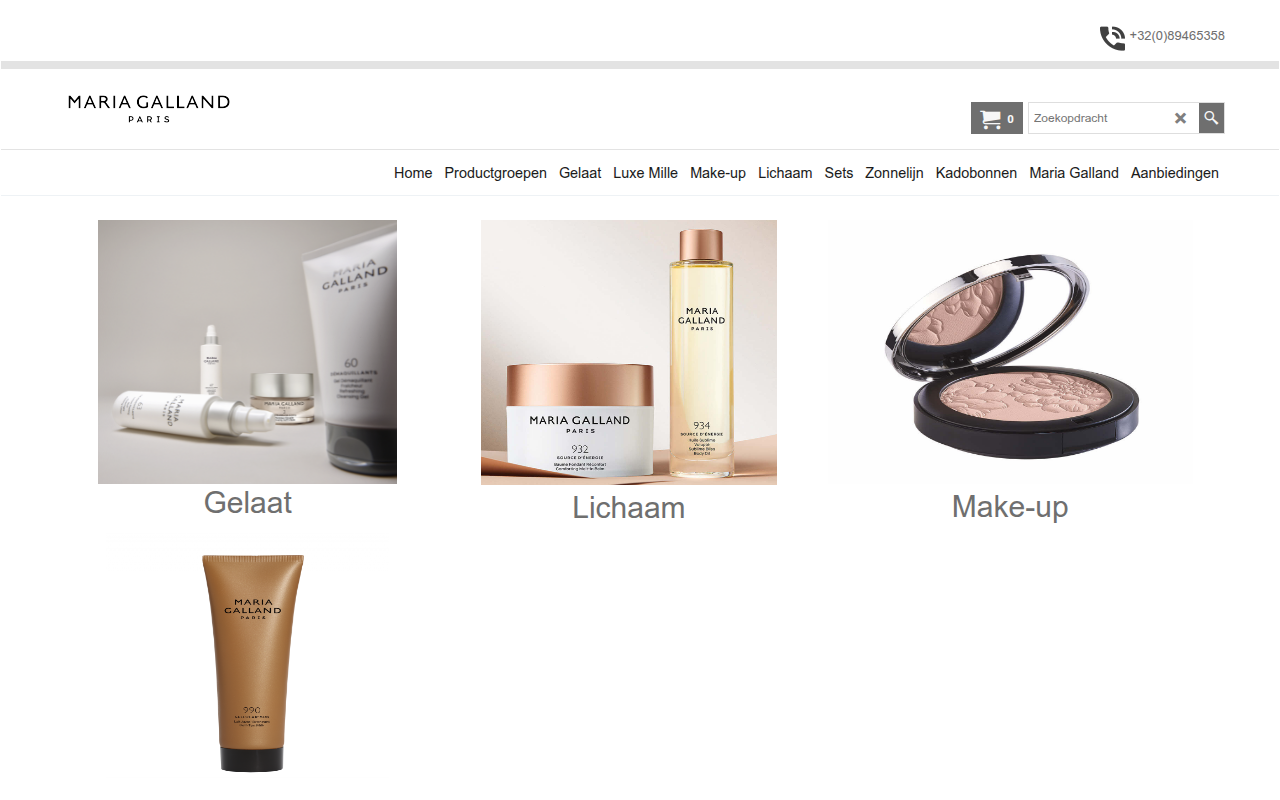Open the shopping cart
This screenshot has width=1280, height=800.
pyautogui.click(x=996, y=118)
